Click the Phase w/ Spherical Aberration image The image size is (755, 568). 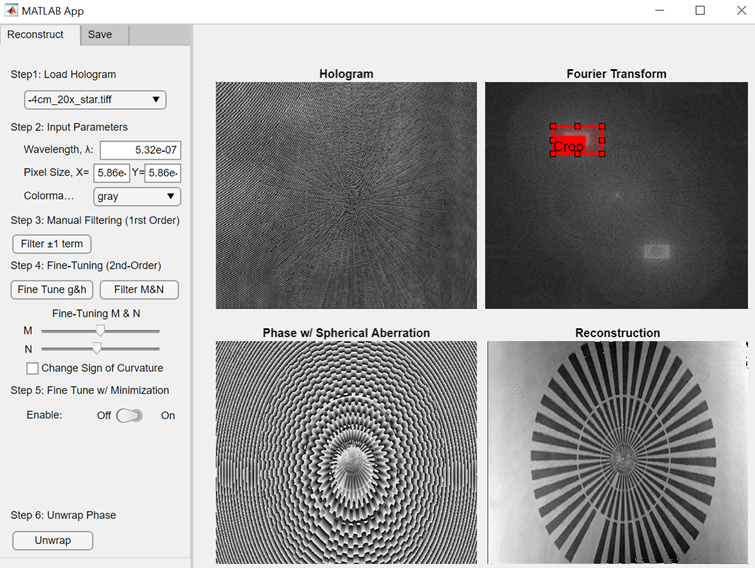[346, 452]
